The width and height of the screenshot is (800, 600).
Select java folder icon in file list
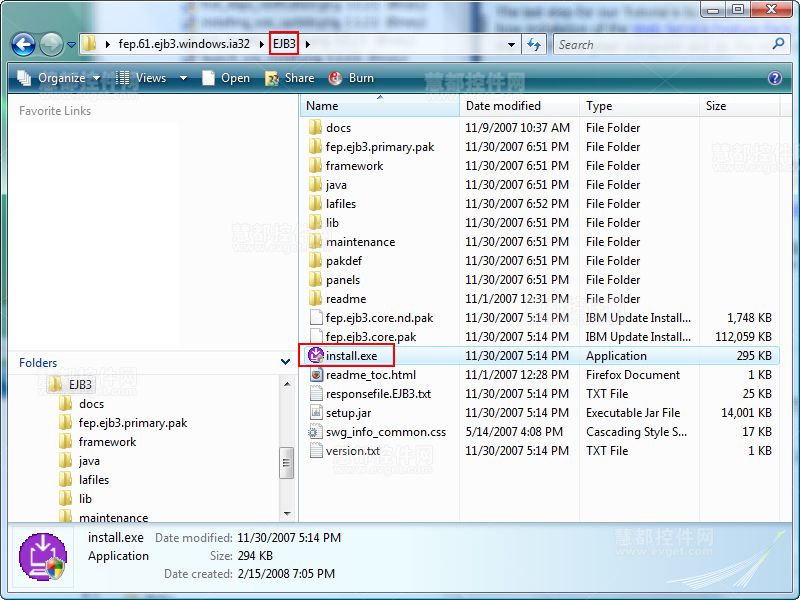point(315,184)
